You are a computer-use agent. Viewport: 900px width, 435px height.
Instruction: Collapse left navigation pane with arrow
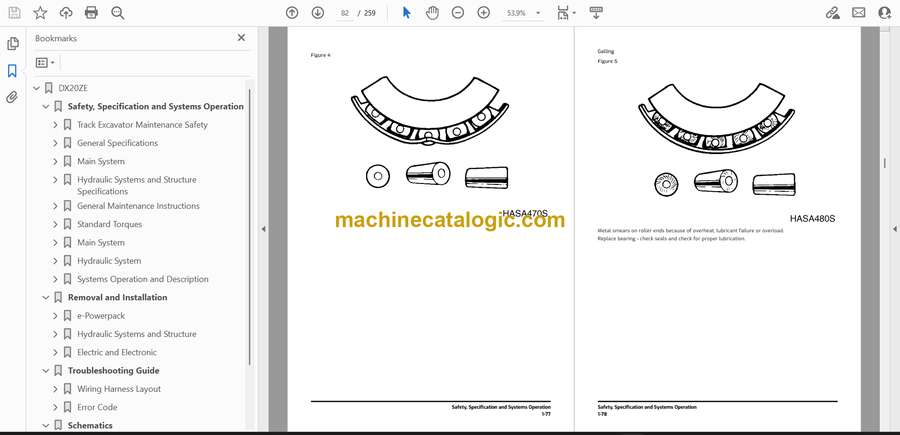tap(263, 229)
